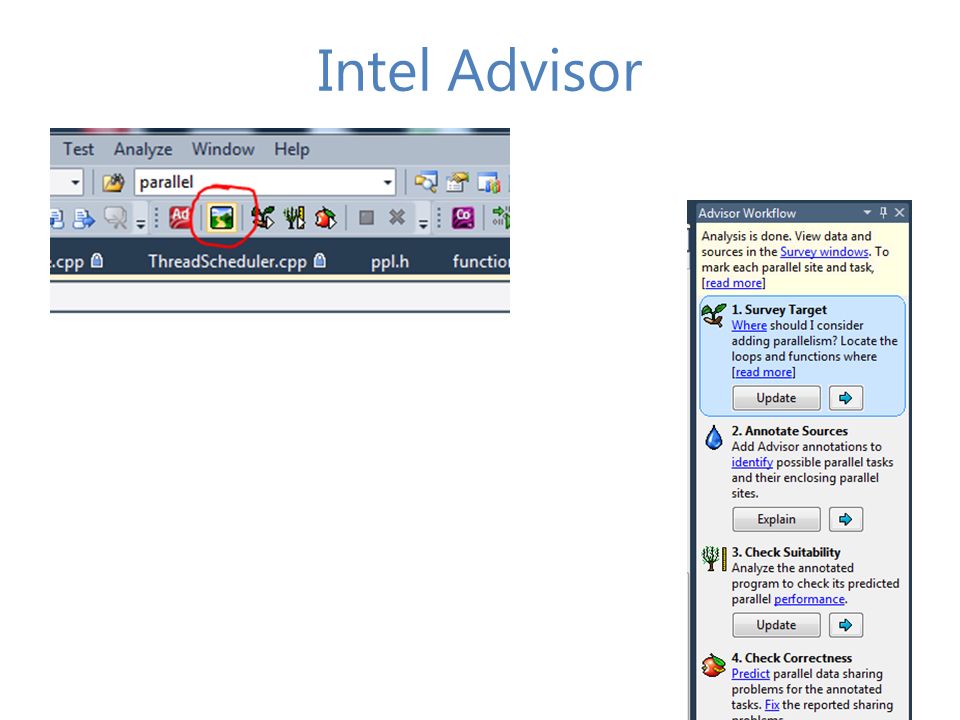Pin the Advisor Workflow panel

tap(883, 212)
